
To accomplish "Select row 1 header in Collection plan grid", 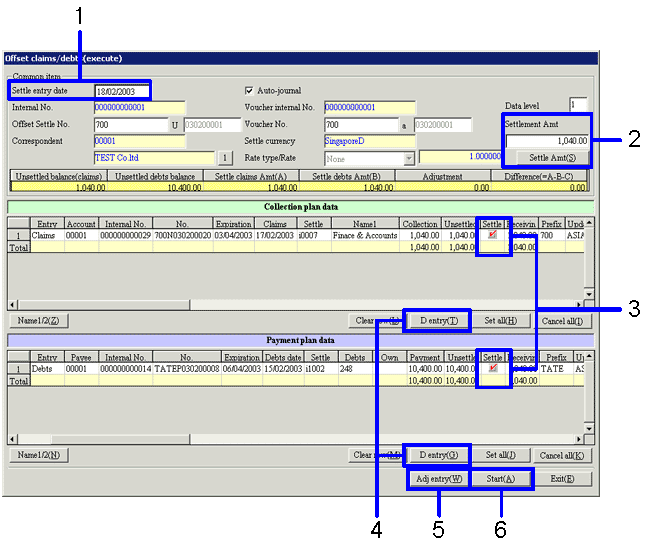I will (19, 235).
